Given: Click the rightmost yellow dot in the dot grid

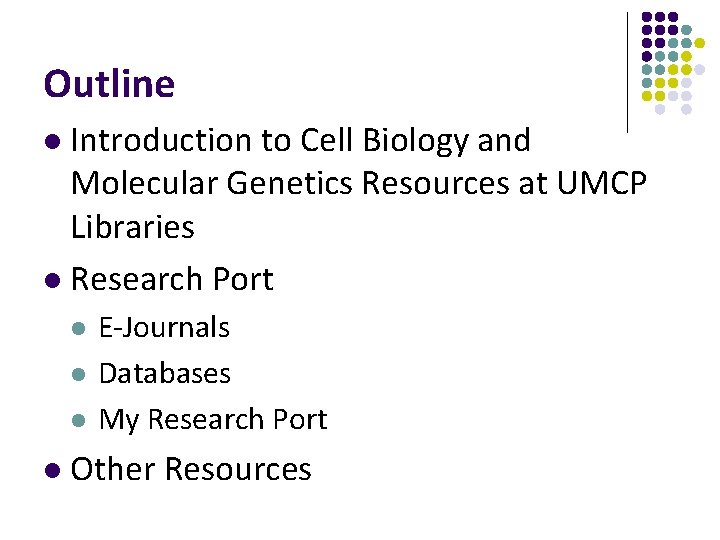Looking at the screenshot, I should coord(700,44).
